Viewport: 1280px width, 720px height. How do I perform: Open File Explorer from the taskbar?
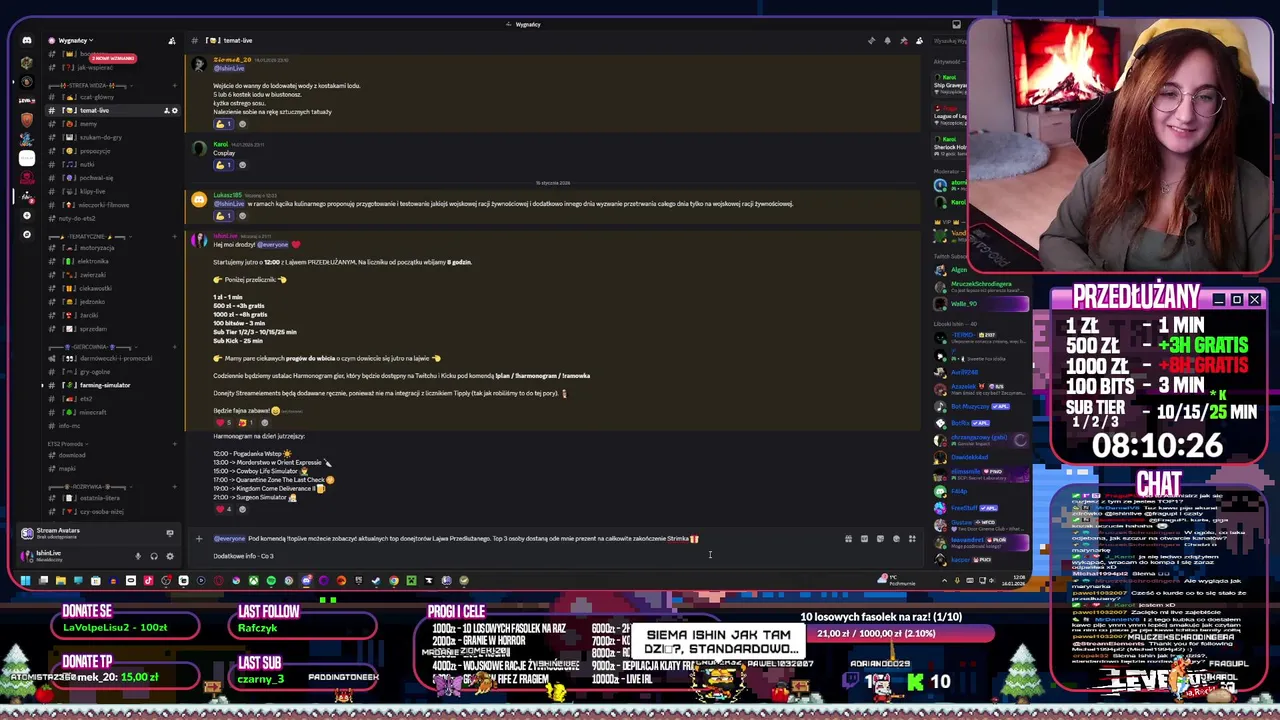pos(61,580)
